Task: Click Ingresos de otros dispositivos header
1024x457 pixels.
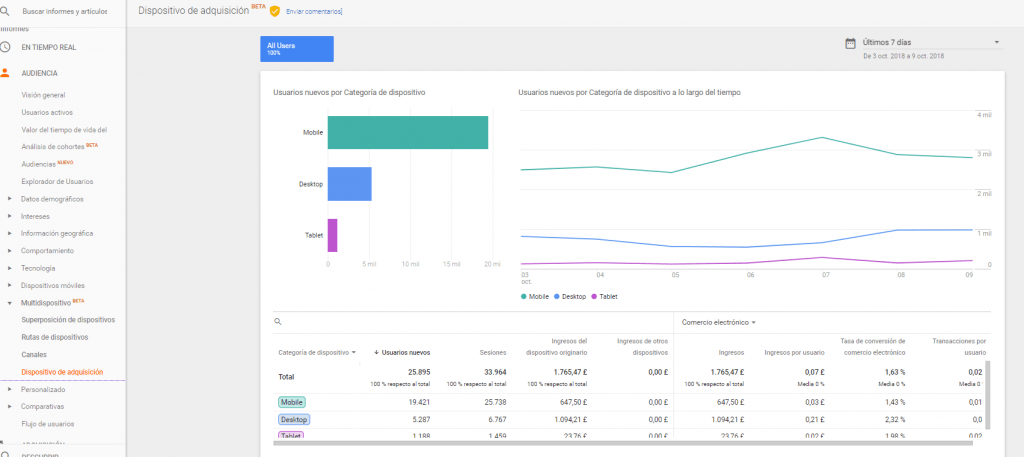Action: (642, 347)
